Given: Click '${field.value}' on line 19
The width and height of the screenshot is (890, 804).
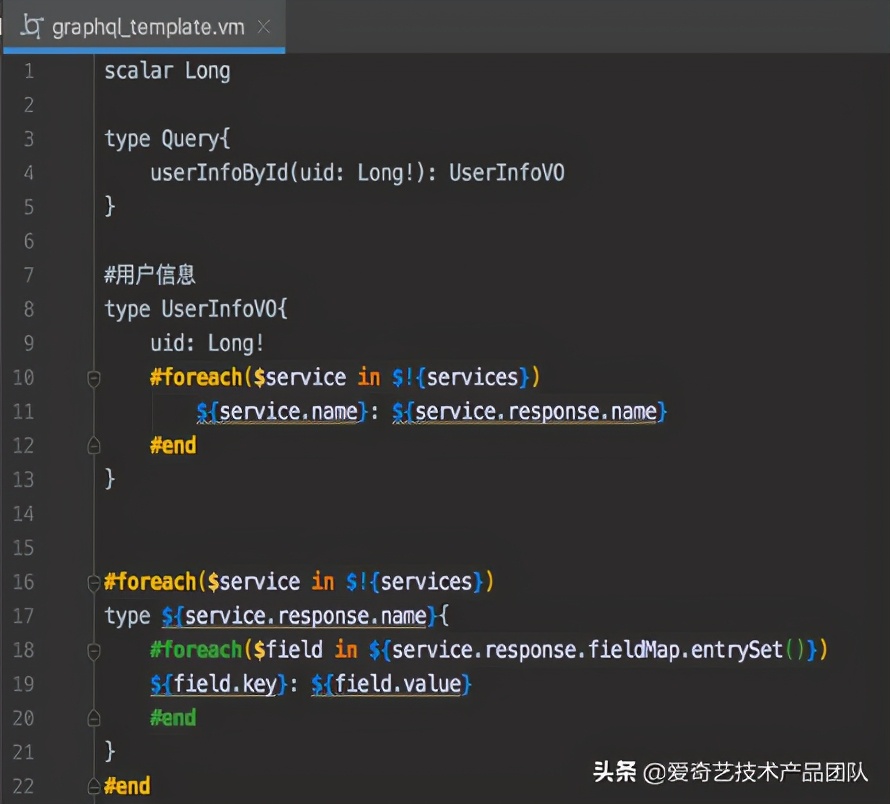Looking at the screenshot, I should tap(392, 684).
